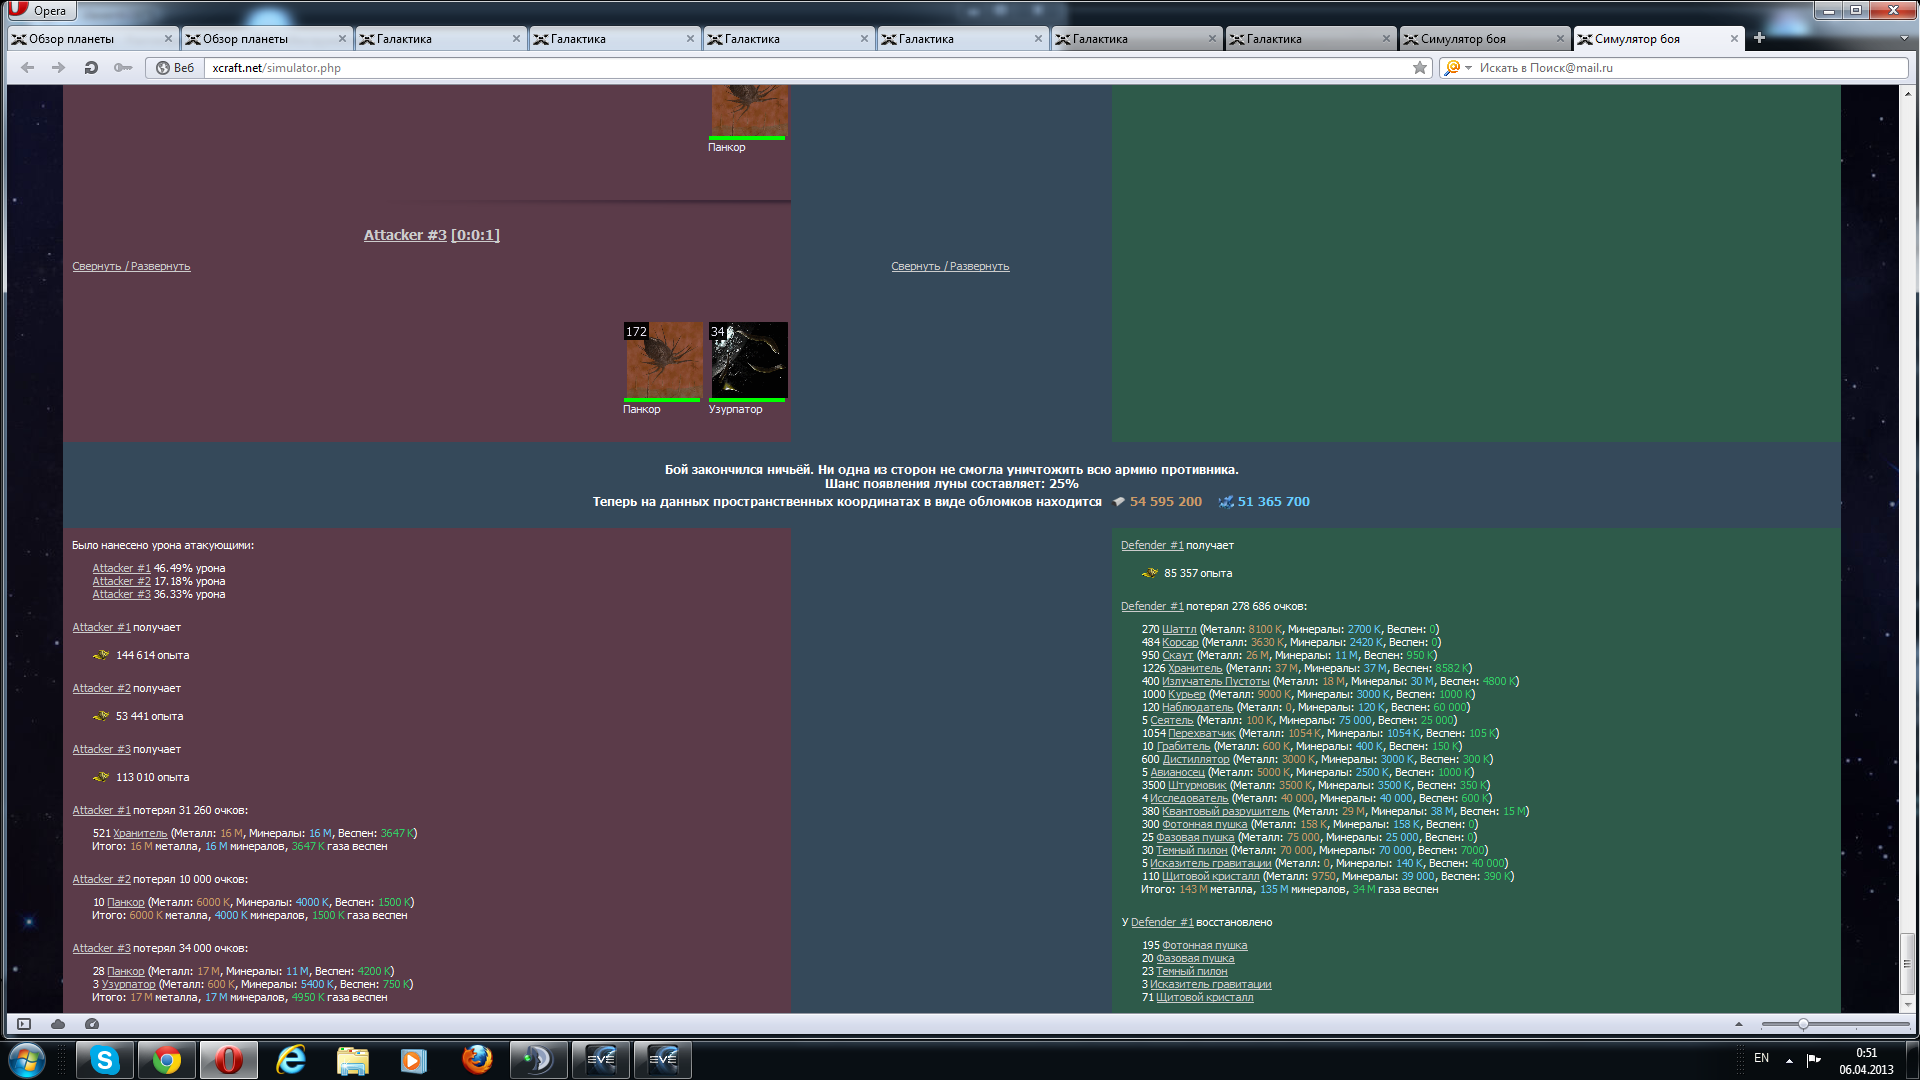
Task: Open Google Chrome from the taskbar
Action: pyautogui.click(x=166, y=1060)
